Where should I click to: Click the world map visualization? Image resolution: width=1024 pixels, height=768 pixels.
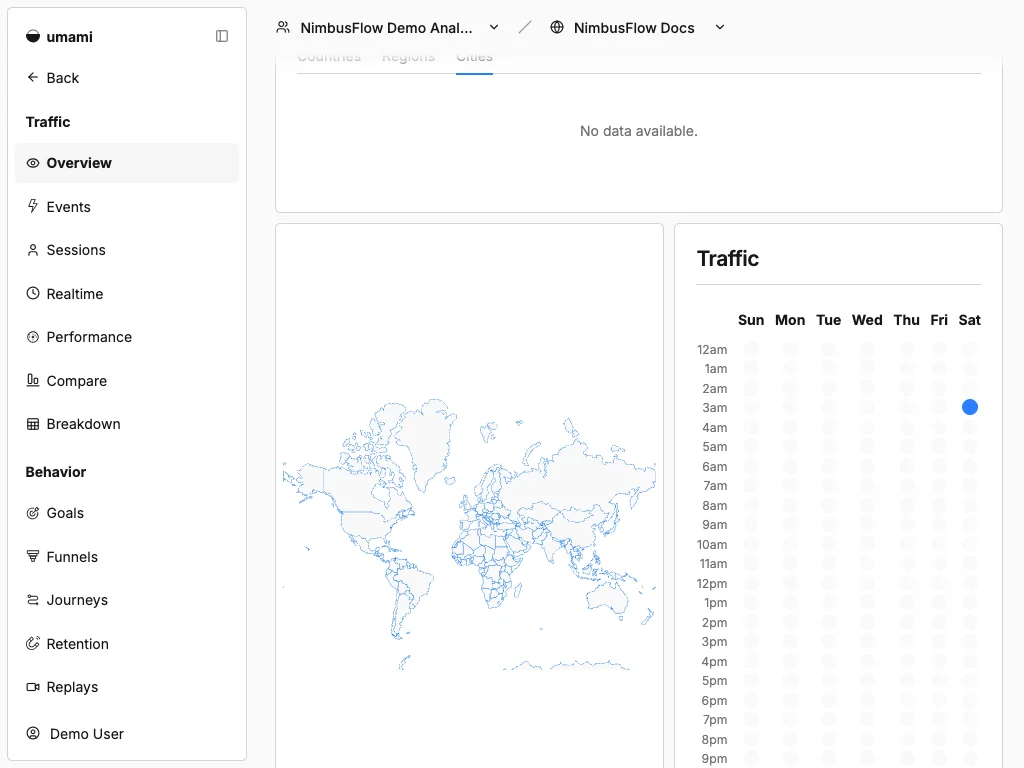click(469, 534)
